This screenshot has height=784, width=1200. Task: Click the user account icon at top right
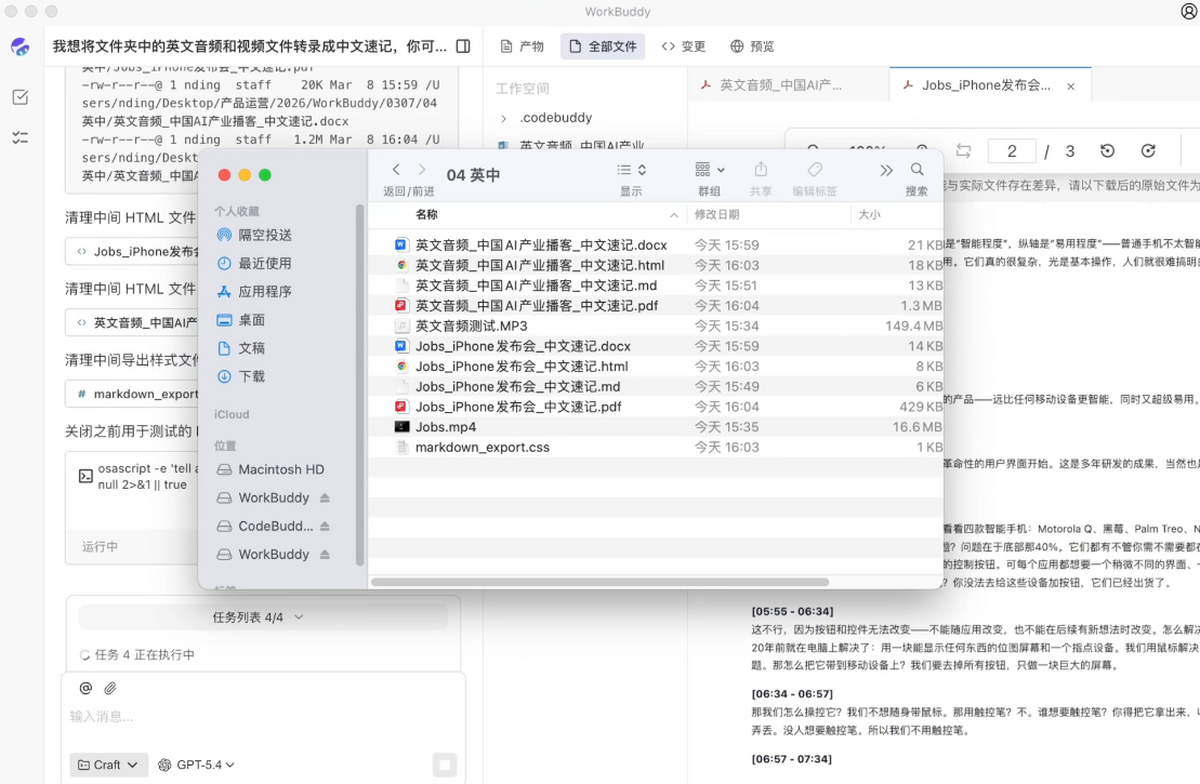click(1188, 12)
